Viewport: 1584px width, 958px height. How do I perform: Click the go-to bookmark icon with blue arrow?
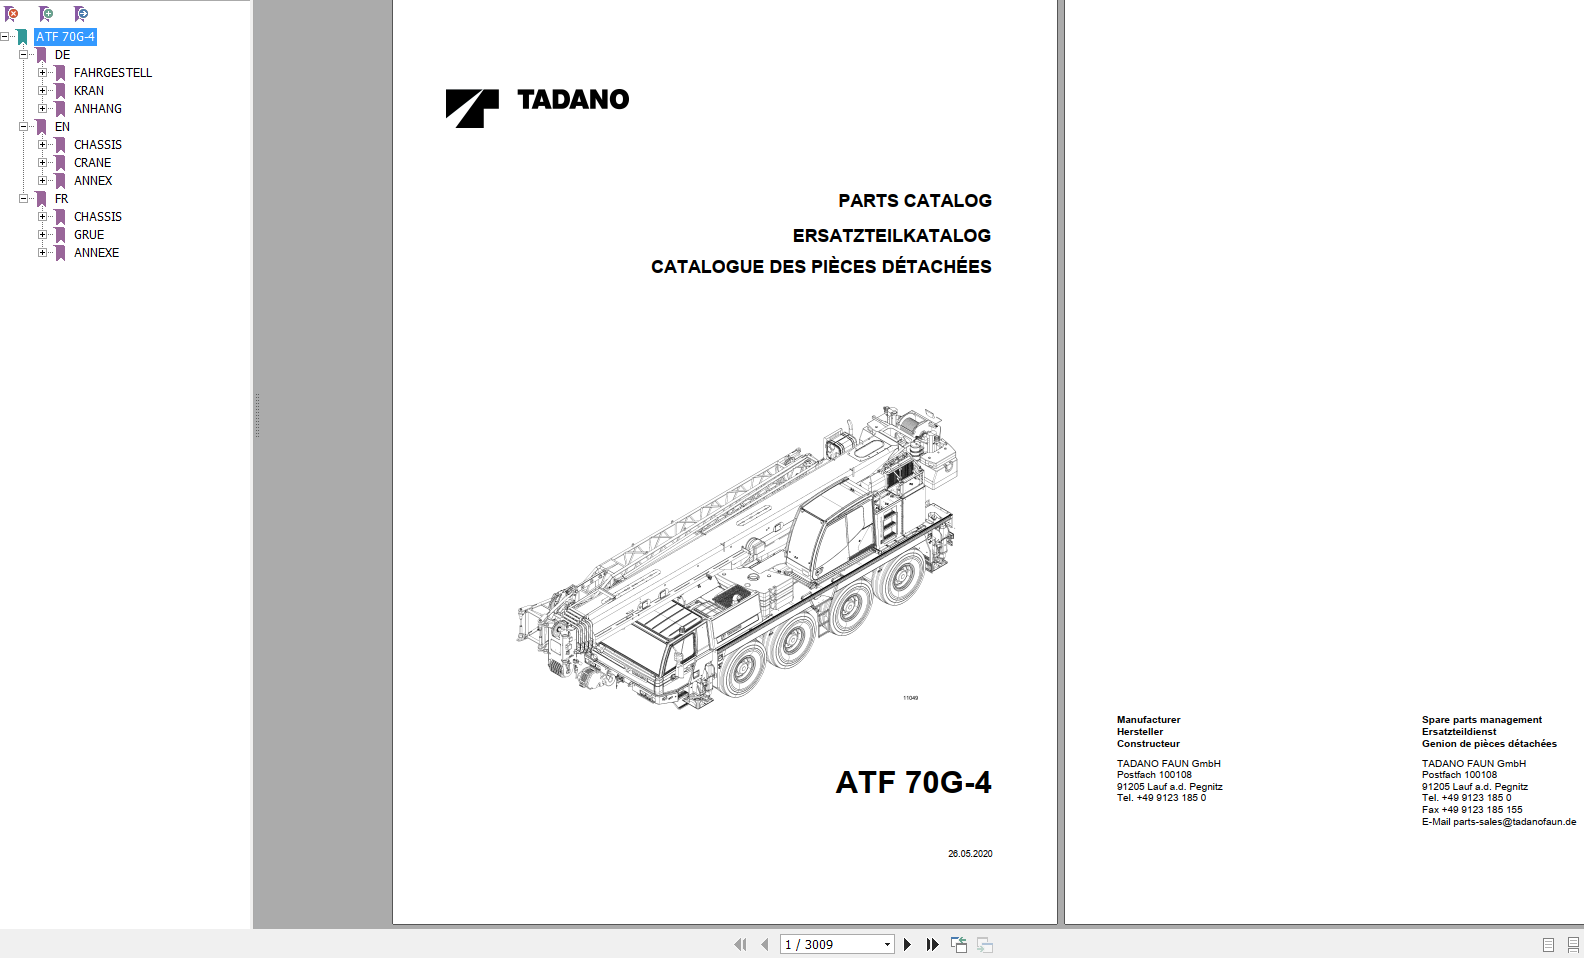click(81, 14)
